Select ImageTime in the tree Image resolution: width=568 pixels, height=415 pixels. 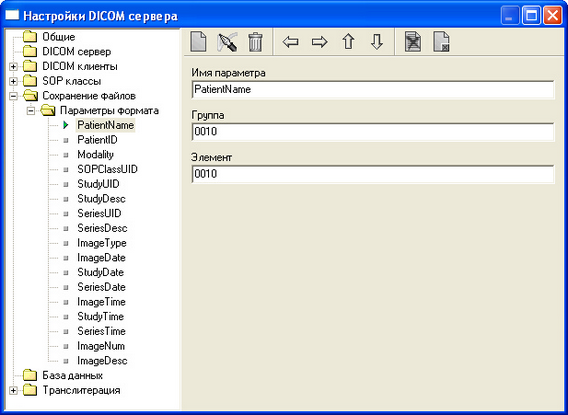(x=101, y=302)
